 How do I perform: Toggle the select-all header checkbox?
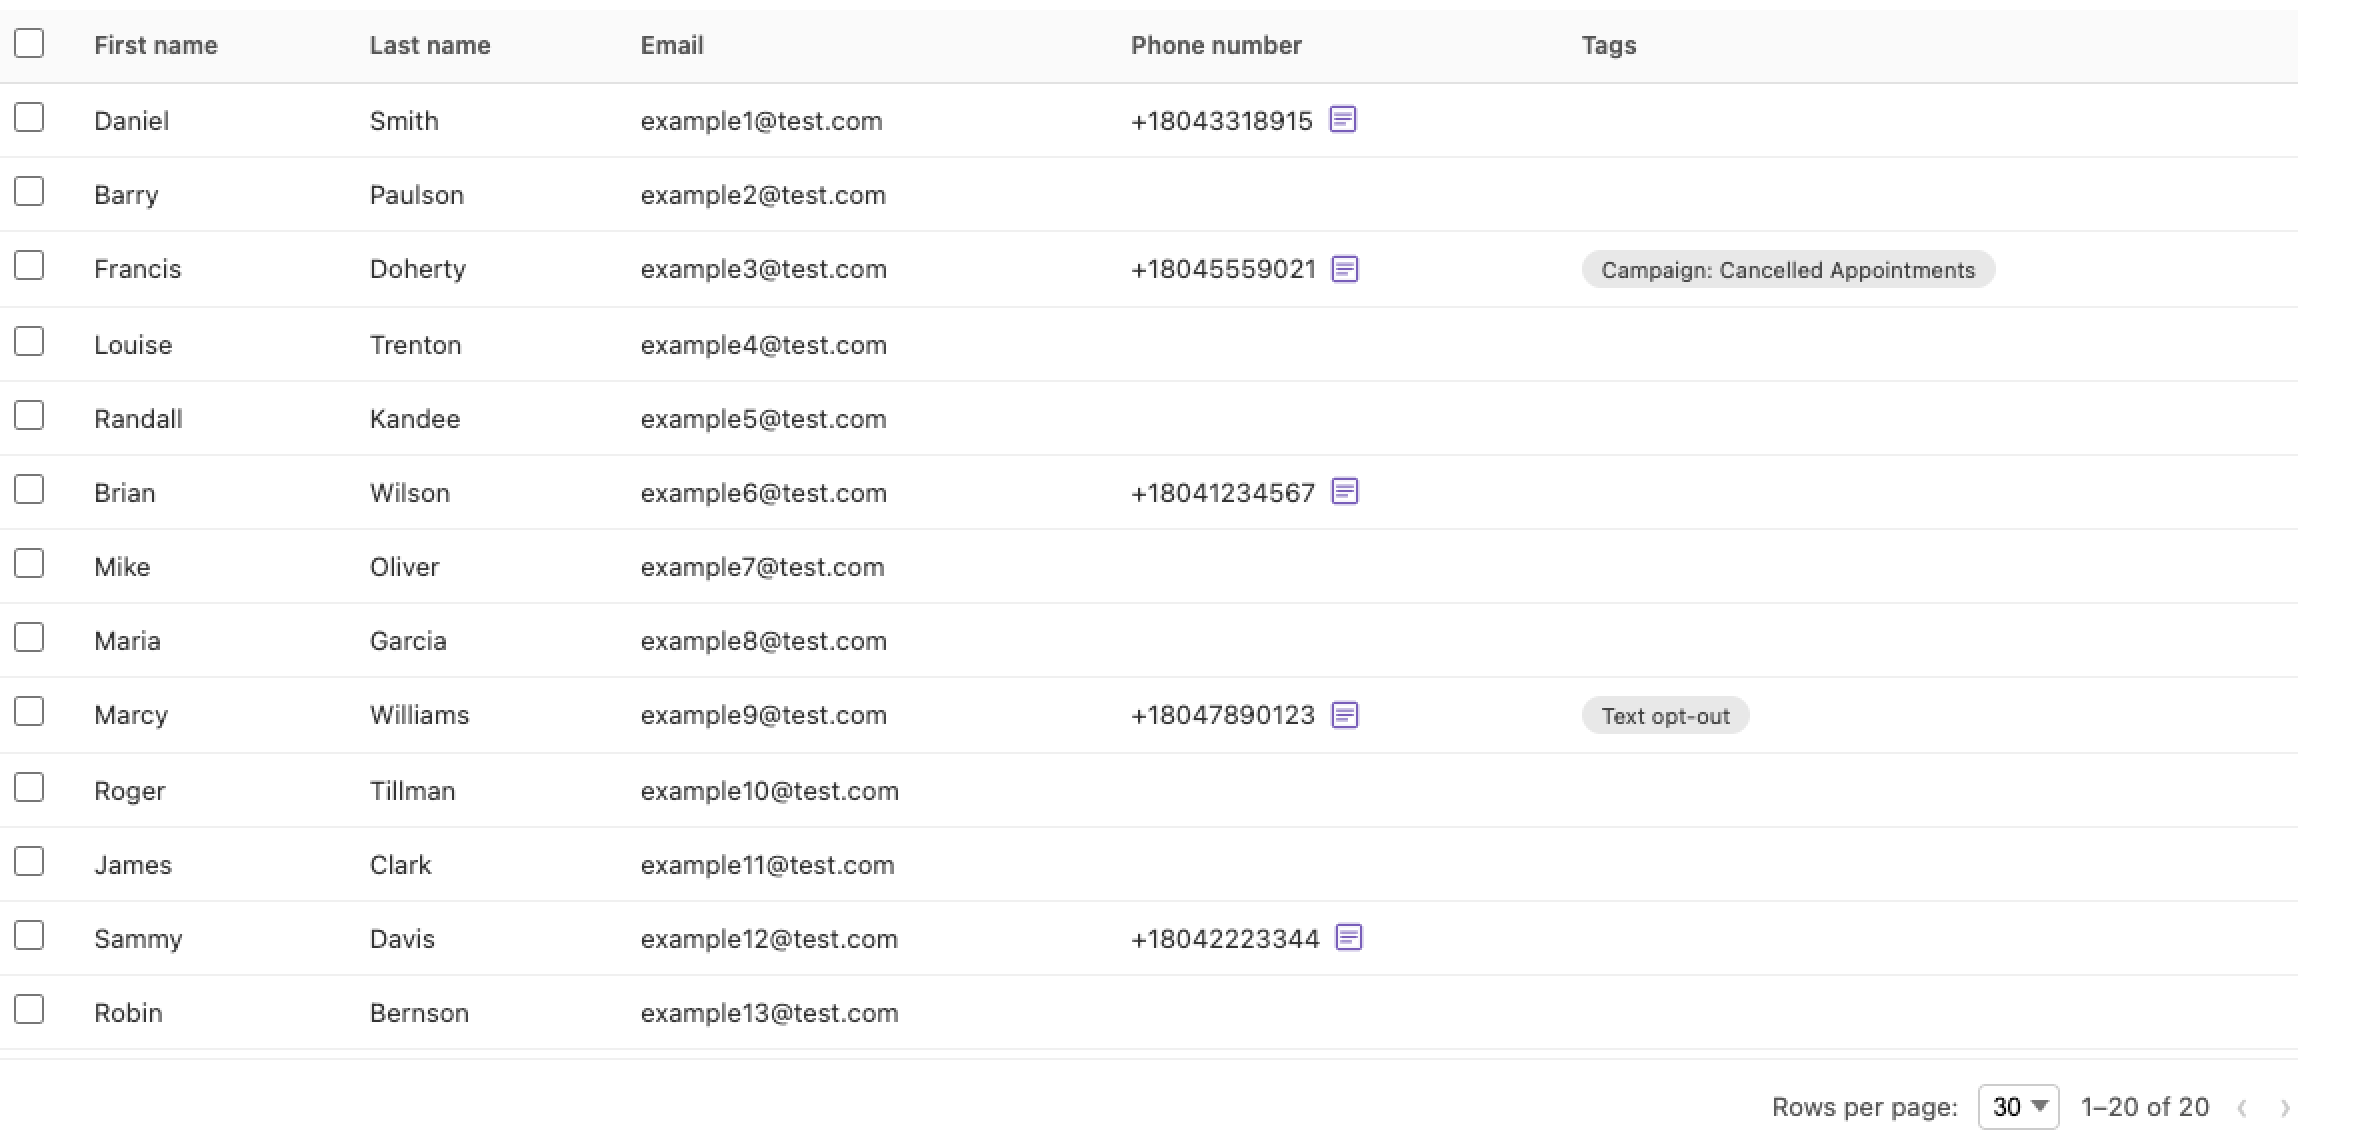point(29,43)
